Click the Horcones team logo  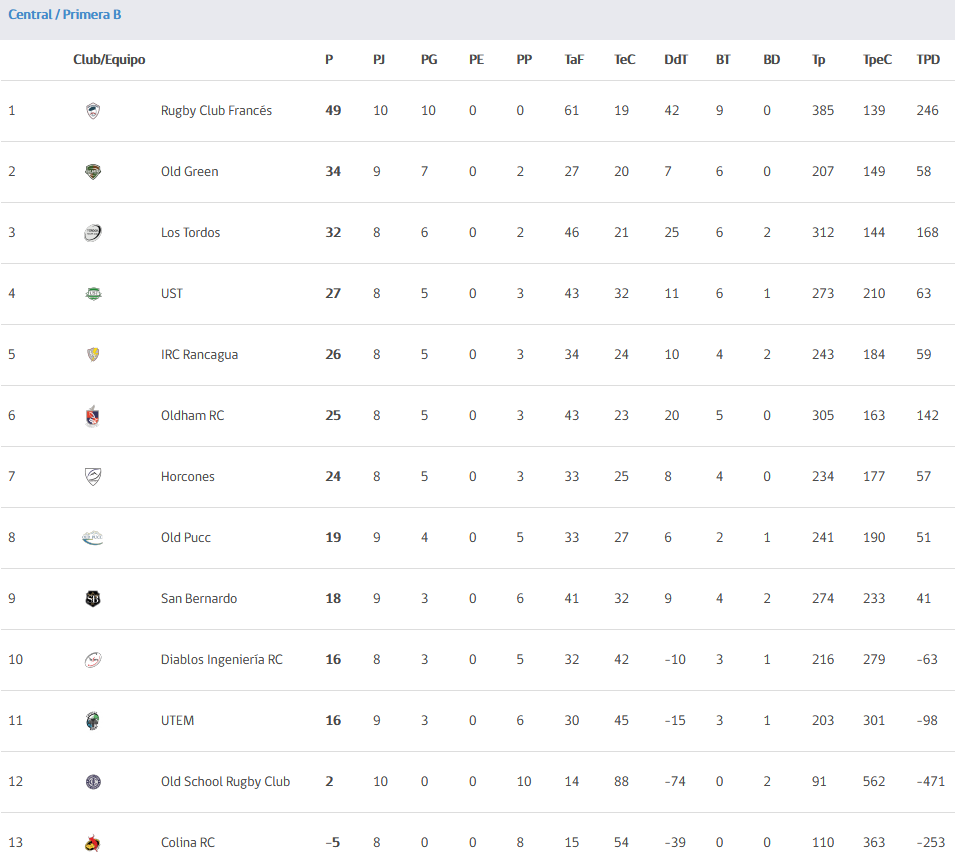click(93, 477)
